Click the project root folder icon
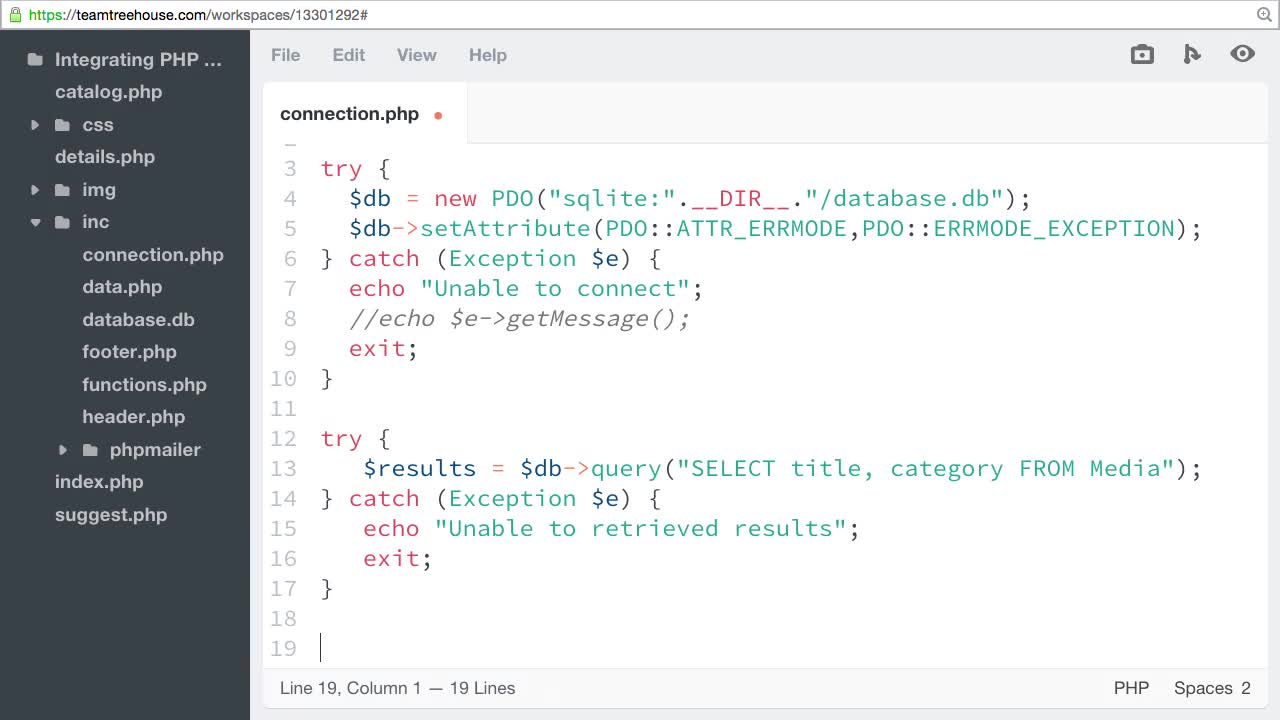 [35, 59]
